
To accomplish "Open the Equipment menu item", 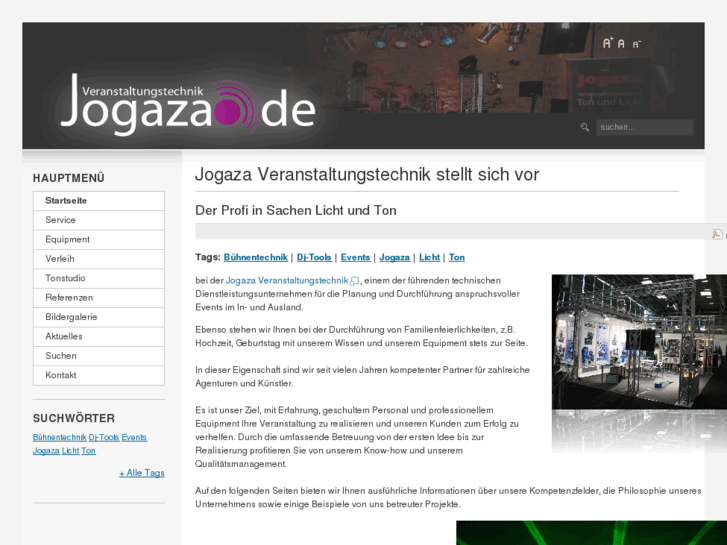I will [x=99, y=240].
